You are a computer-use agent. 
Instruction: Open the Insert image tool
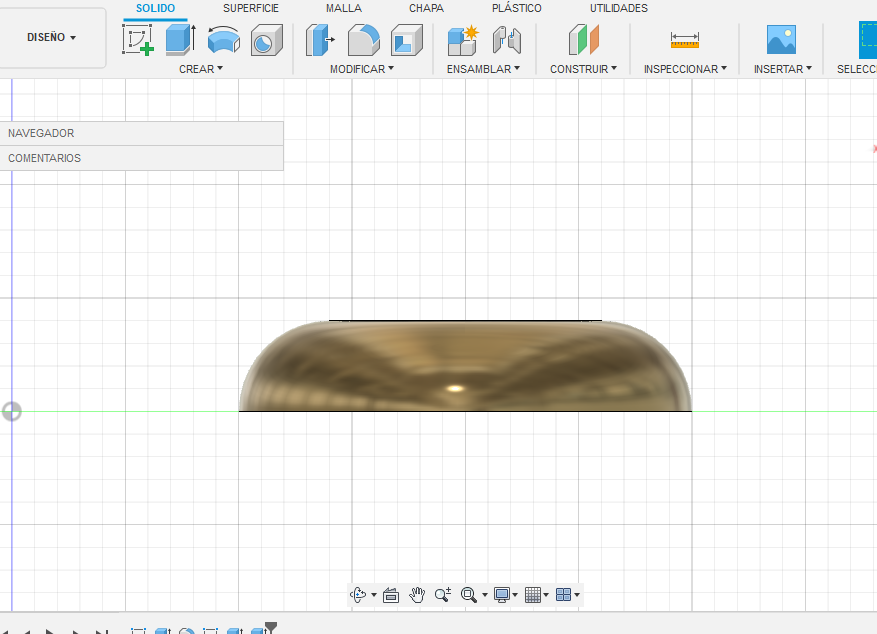pyautogui.click(x=781, y=40)
